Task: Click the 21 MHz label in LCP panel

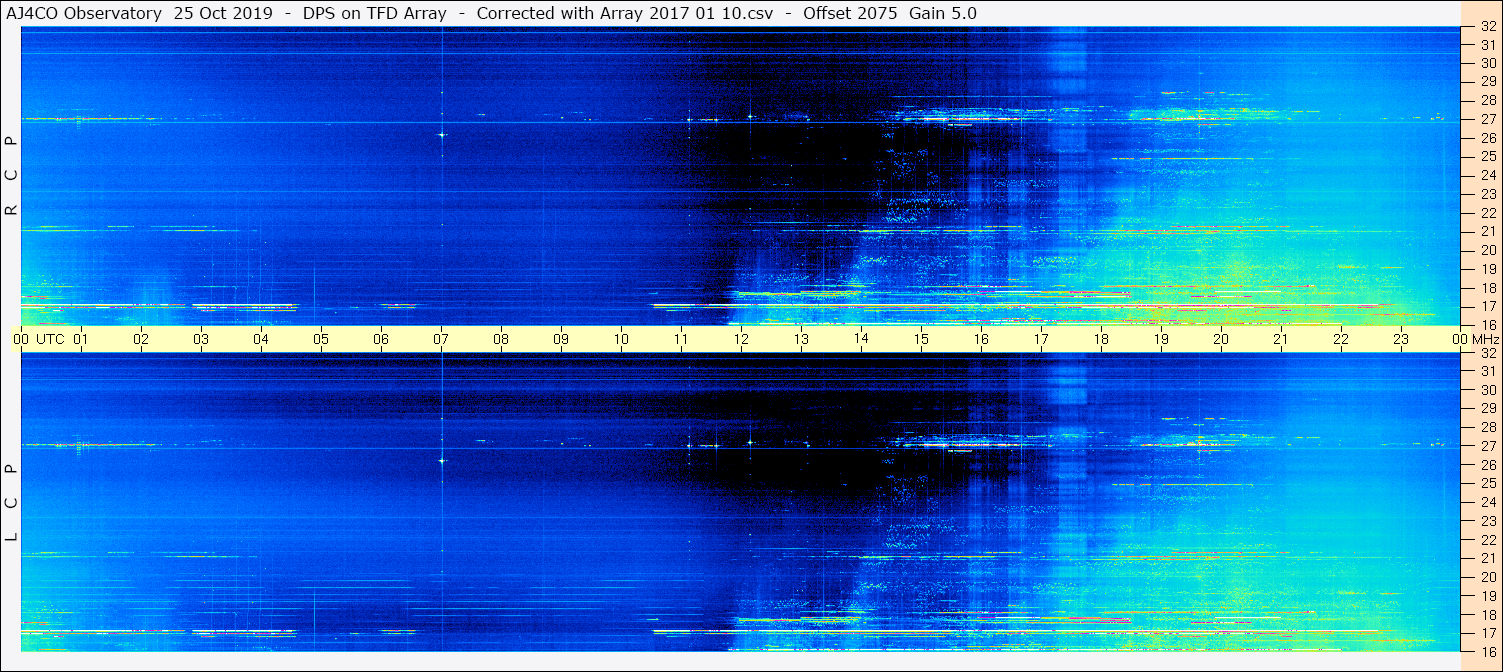Action: point(1488,558)
